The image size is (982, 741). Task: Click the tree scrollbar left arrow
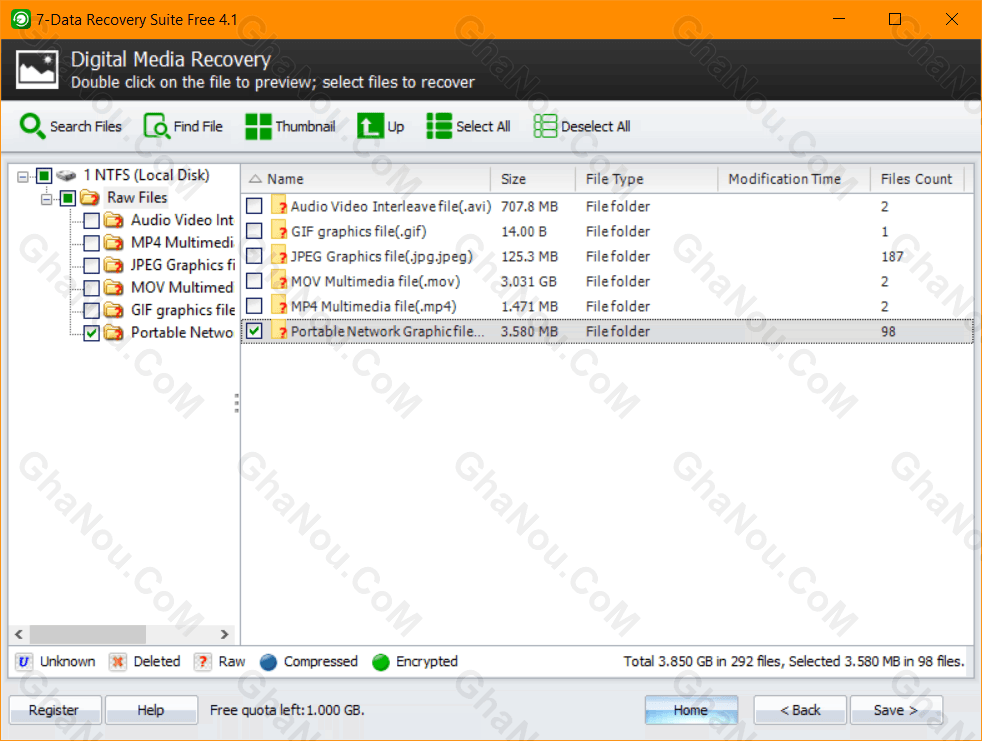click(19, 634)
